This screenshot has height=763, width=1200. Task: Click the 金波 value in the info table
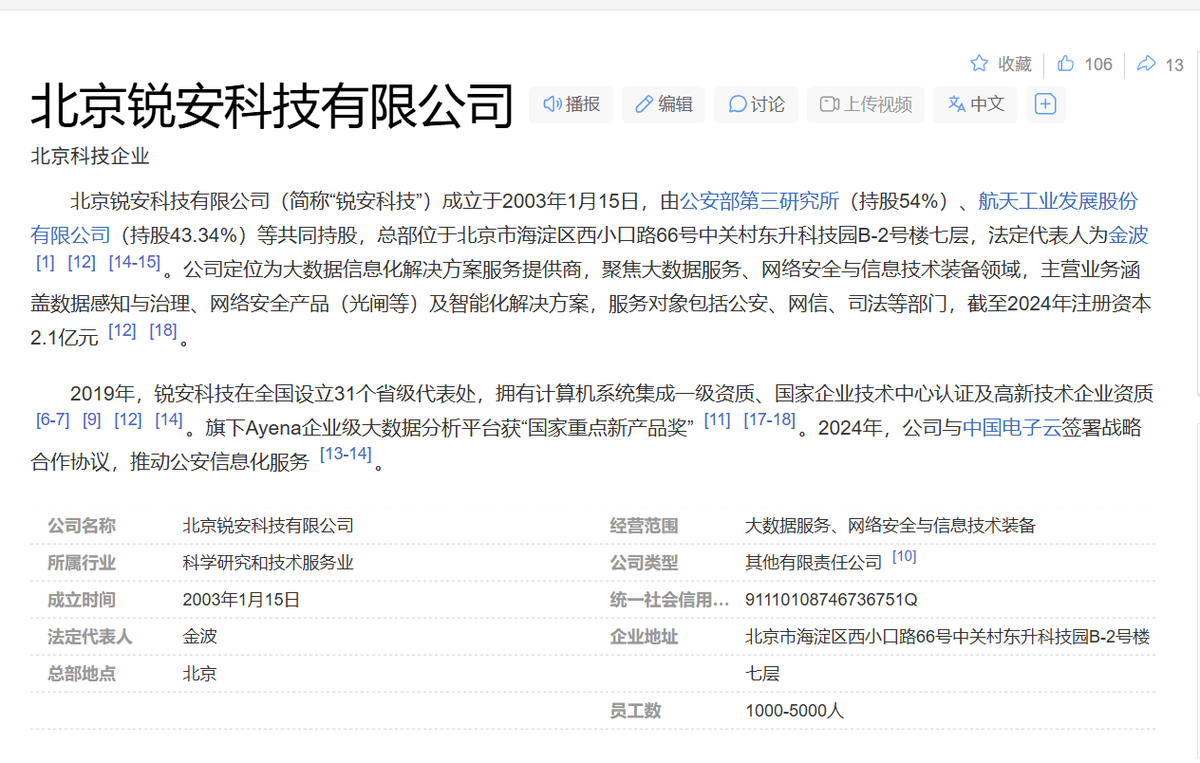[x=200, y=636]
